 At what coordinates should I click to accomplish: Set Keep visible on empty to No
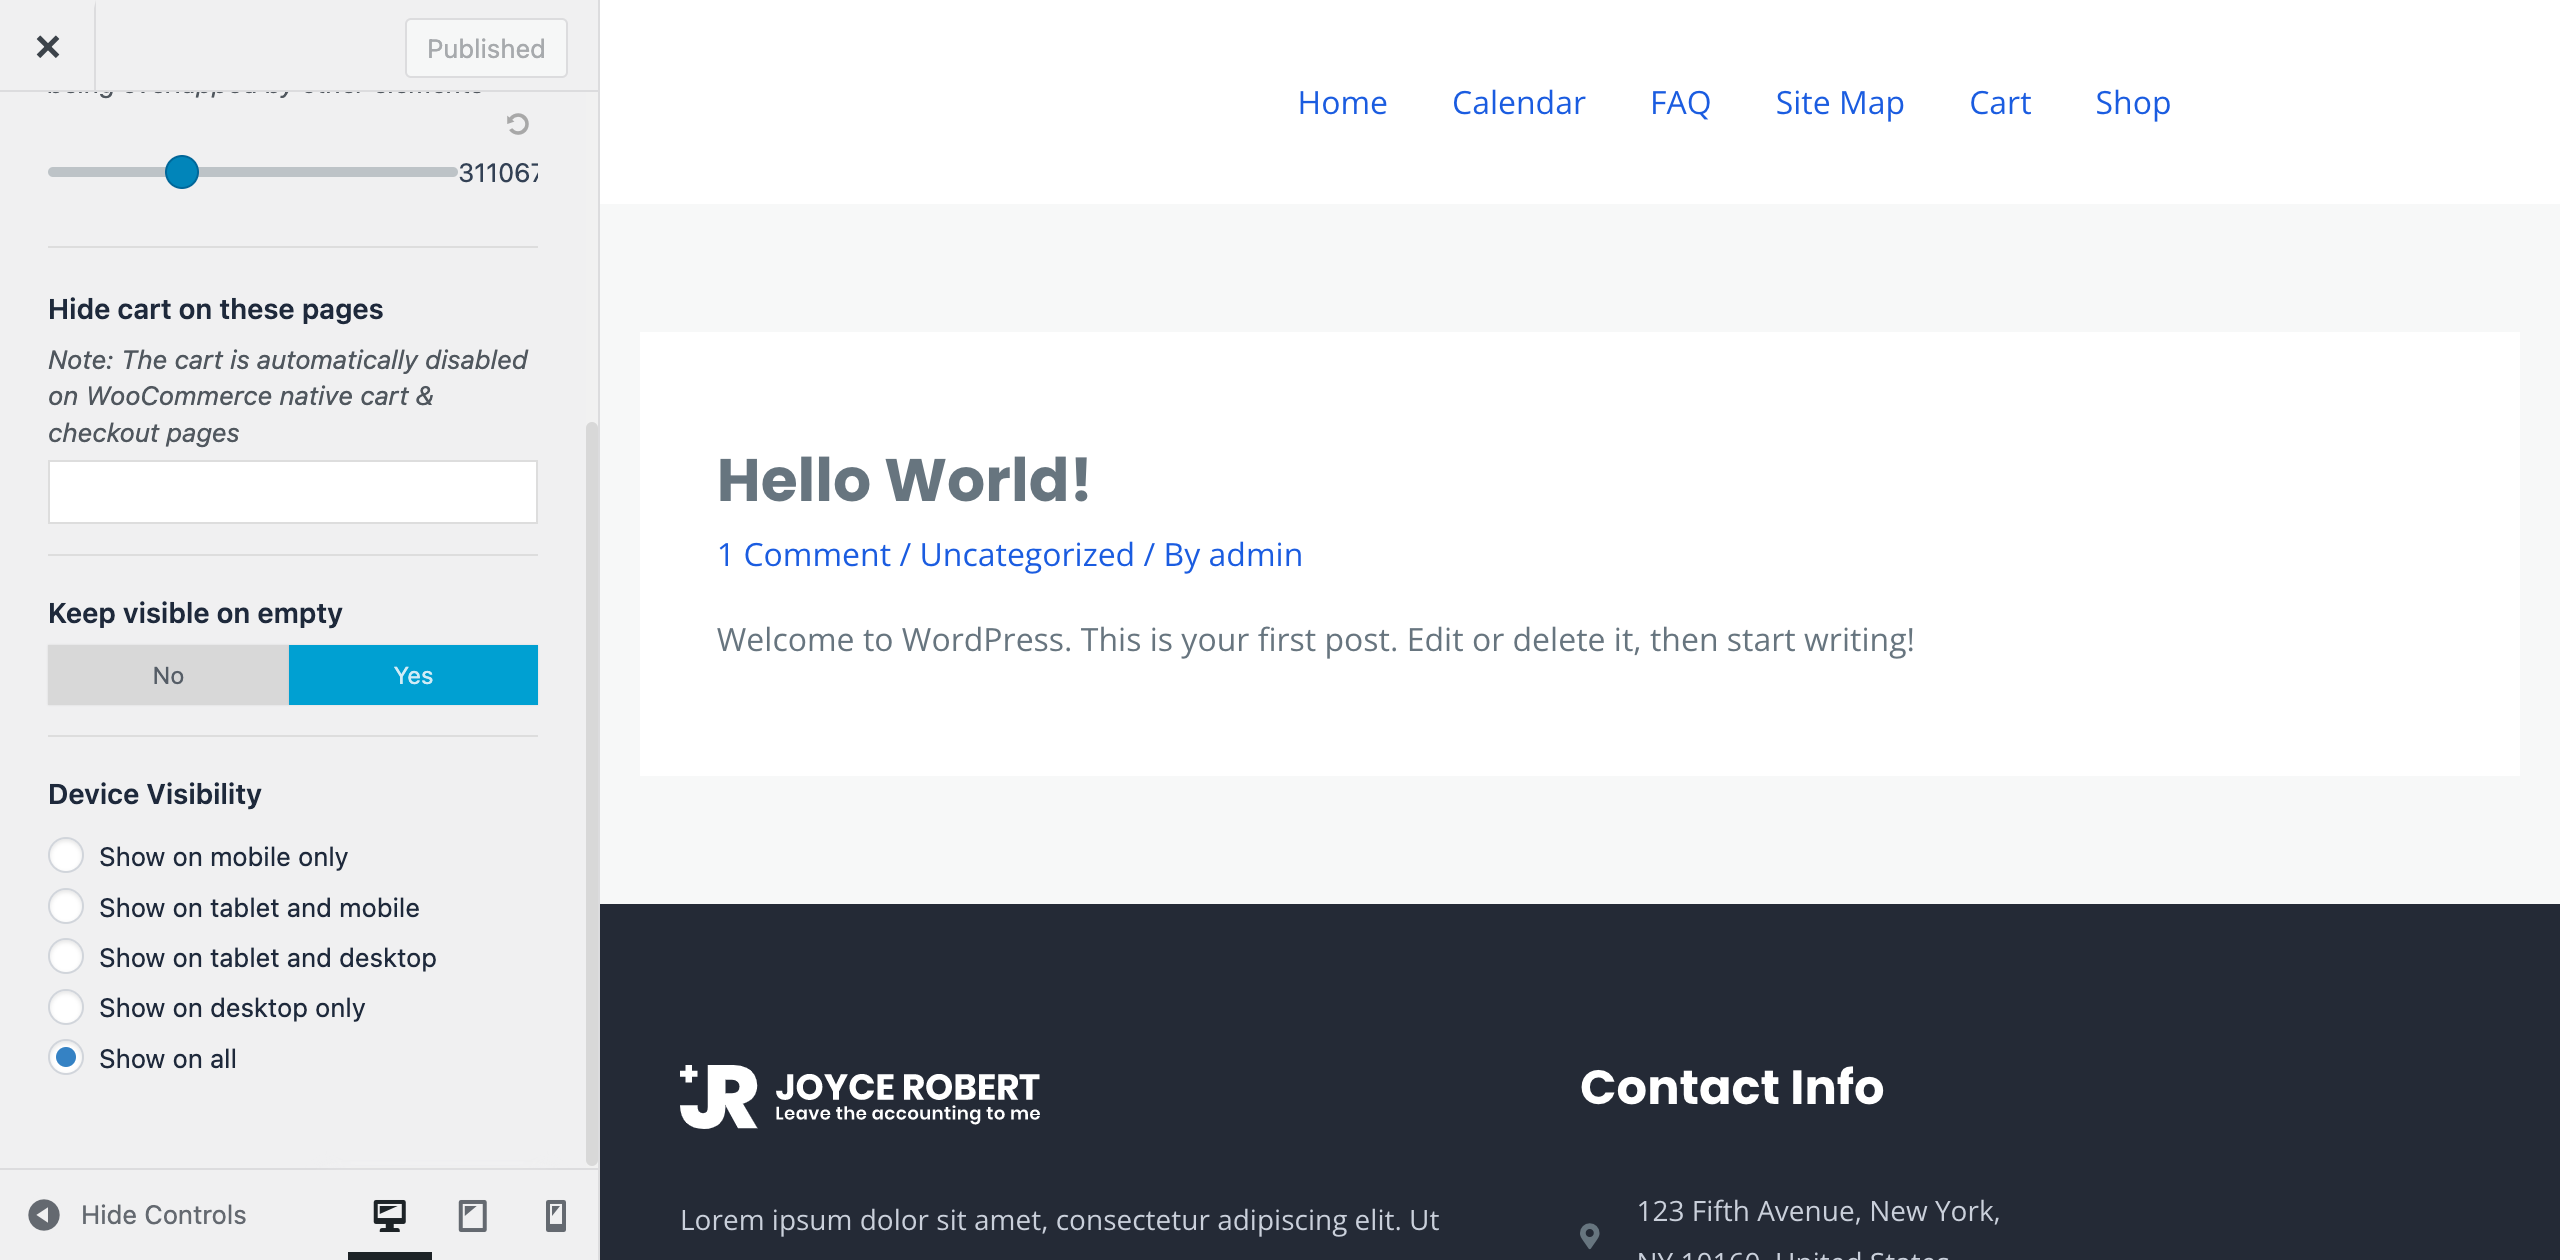168,675
